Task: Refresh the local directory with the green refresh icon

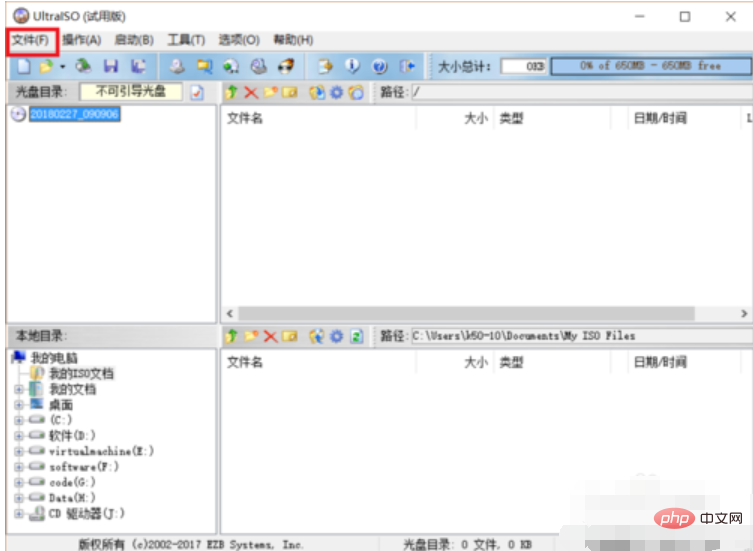Action: point(356,336)
